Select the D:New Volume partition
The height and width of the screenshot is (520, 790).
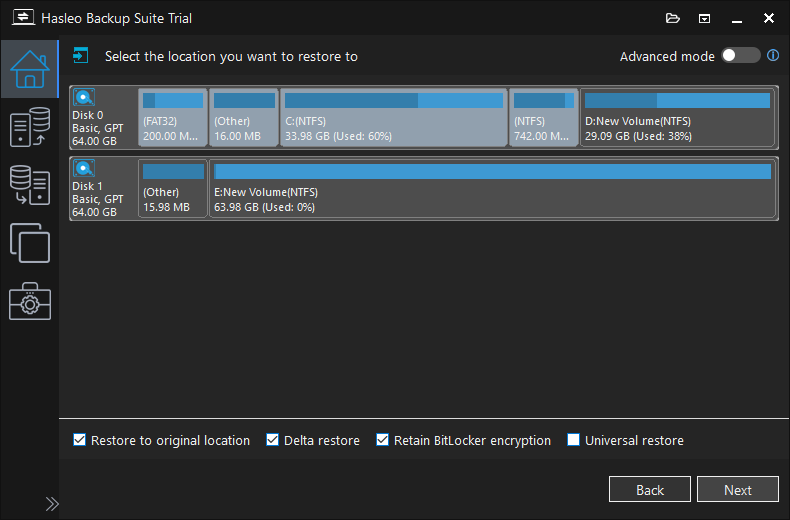(677, 117)
